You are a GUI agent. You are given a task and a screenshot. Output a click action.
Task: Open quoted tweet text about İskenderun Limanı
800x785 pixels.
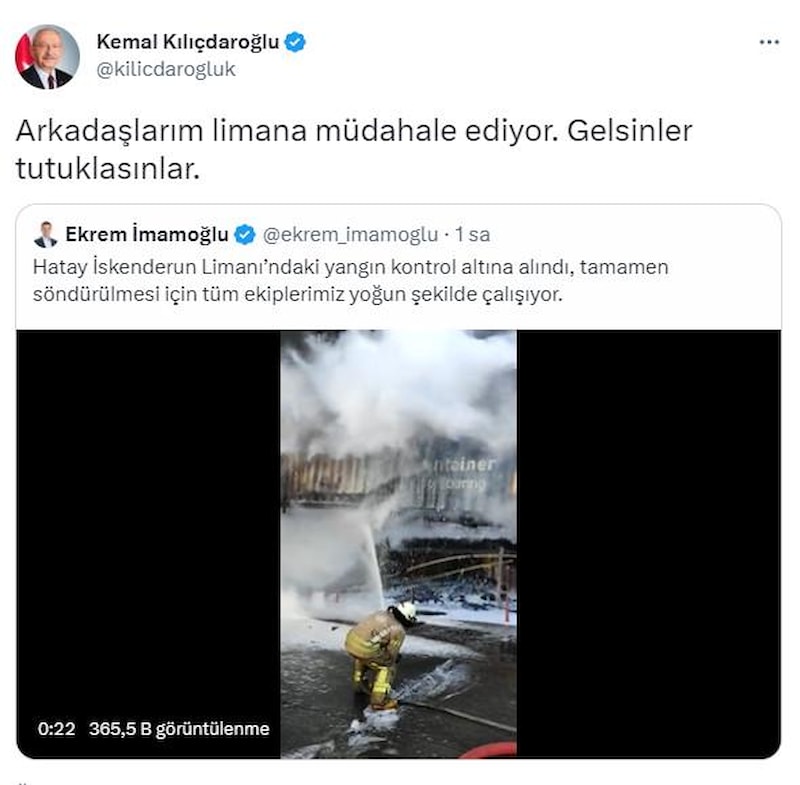351,281
